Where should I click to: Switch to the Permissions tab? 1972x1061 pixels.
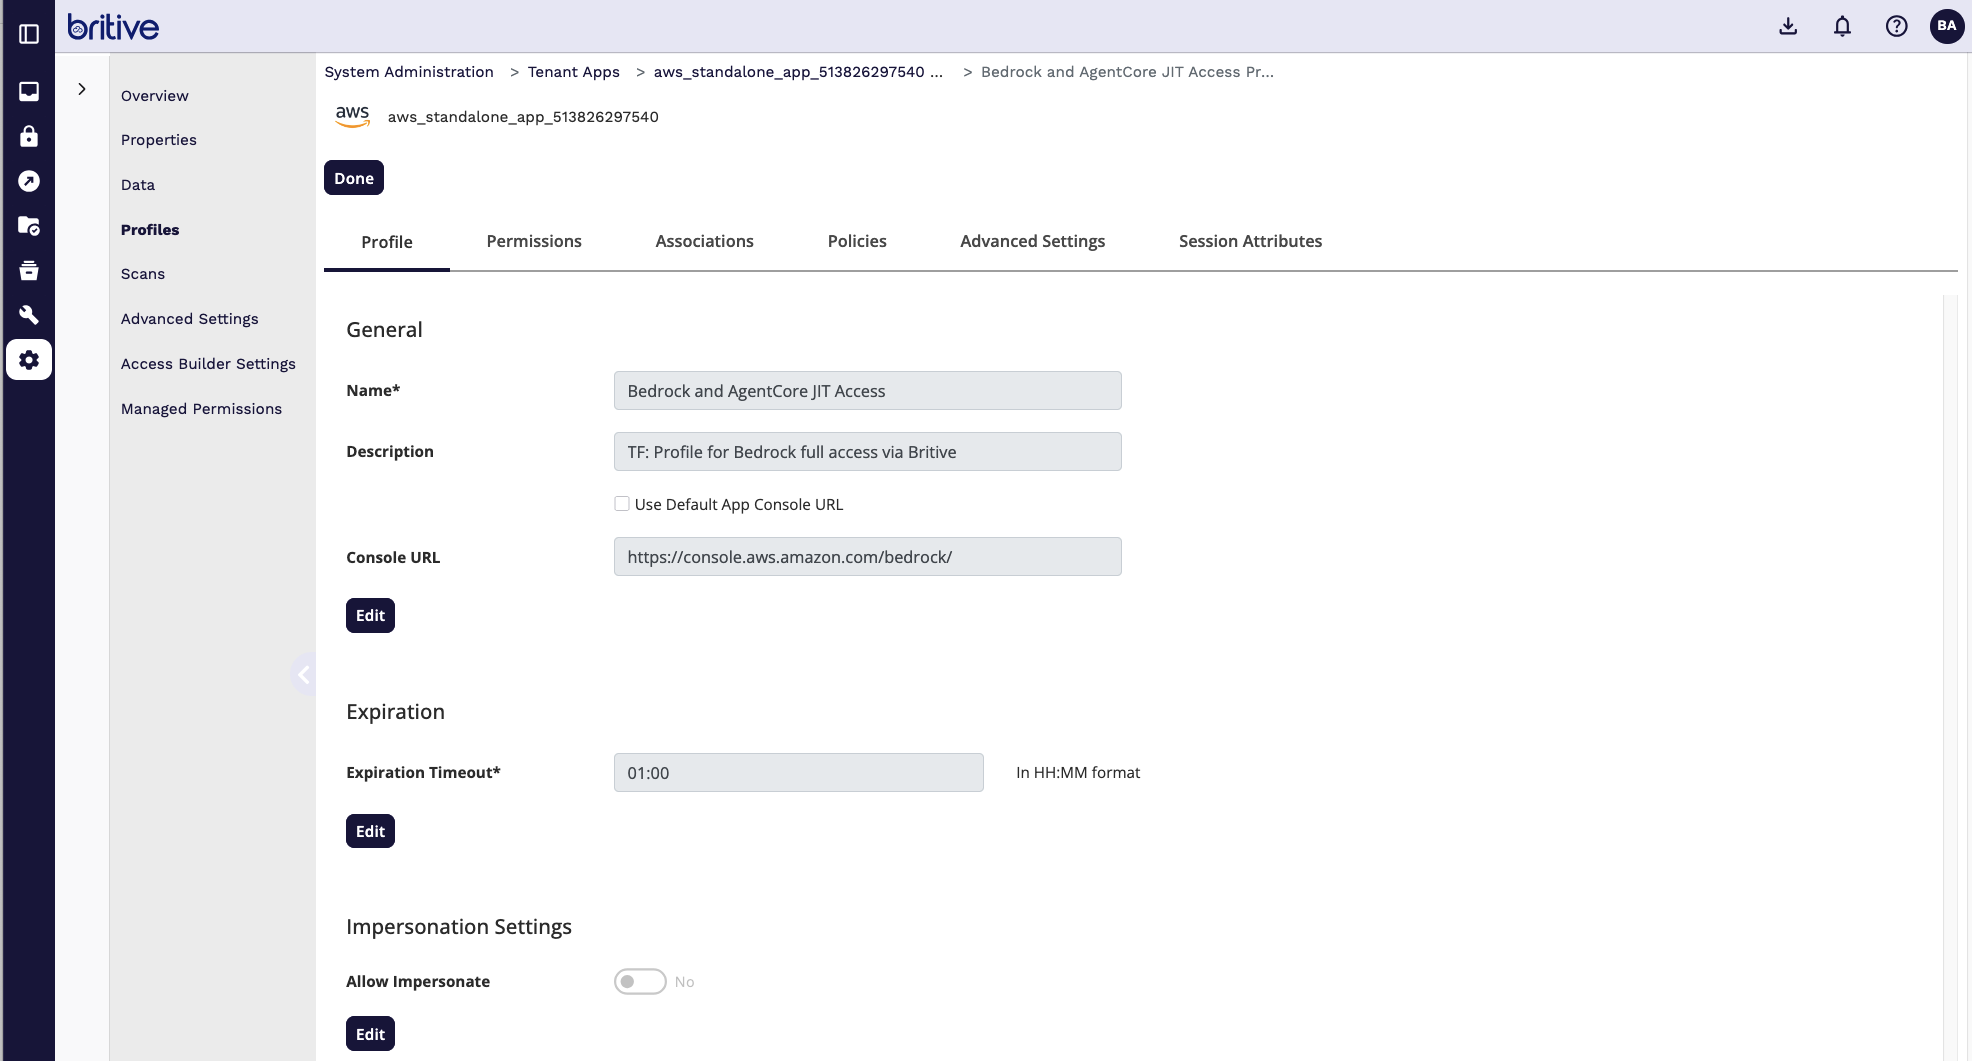tap(534, 241)
